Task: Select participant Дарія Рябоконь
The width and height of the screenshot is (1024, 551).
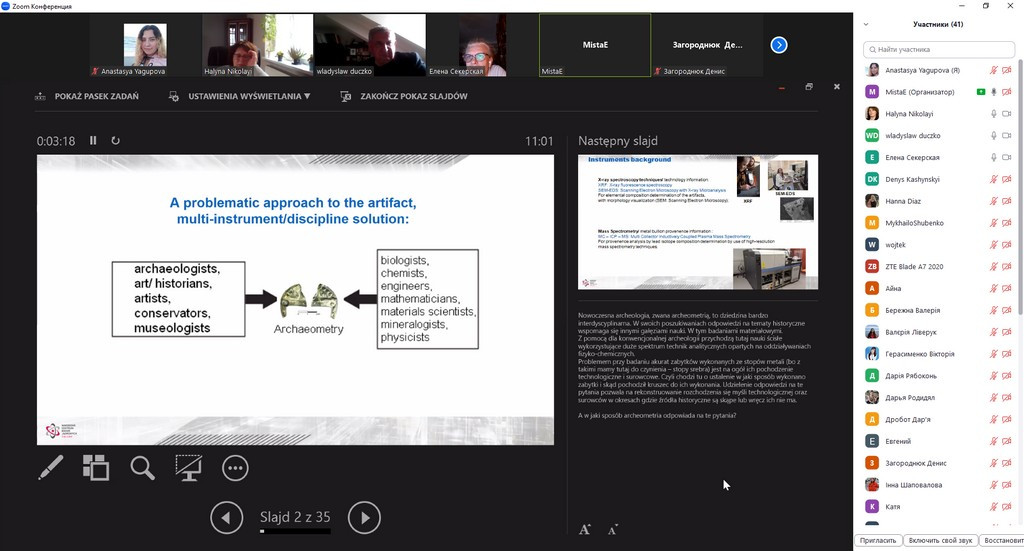Action: (938, 375)
